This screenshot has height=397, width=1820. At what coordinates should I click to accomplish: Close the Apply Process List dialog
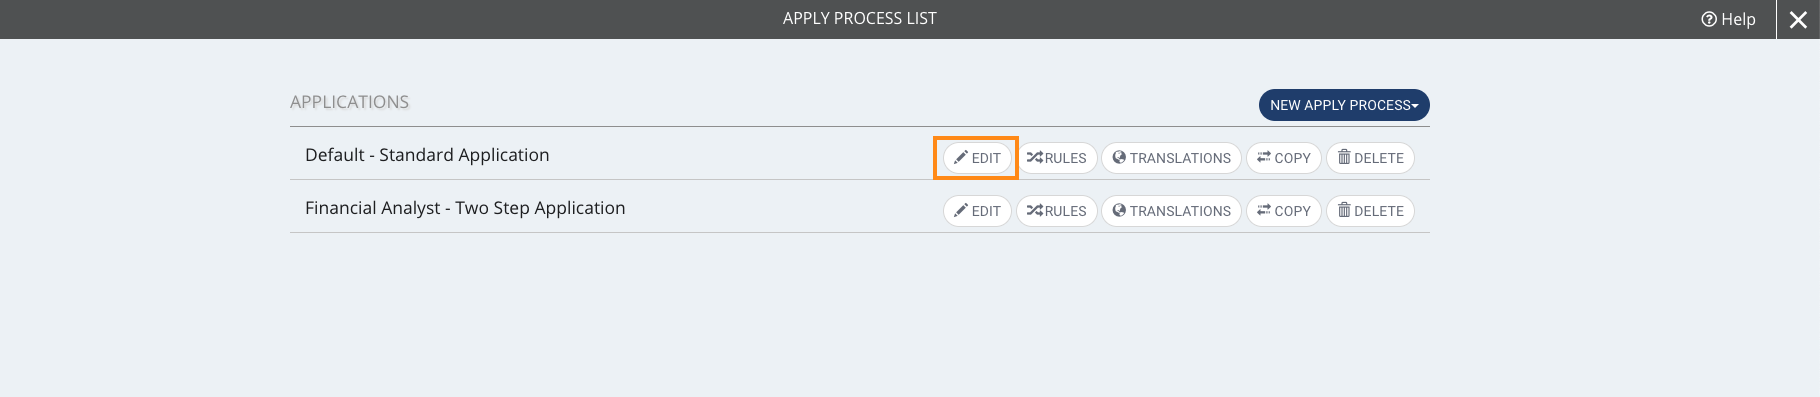(x=1798, y=20)
